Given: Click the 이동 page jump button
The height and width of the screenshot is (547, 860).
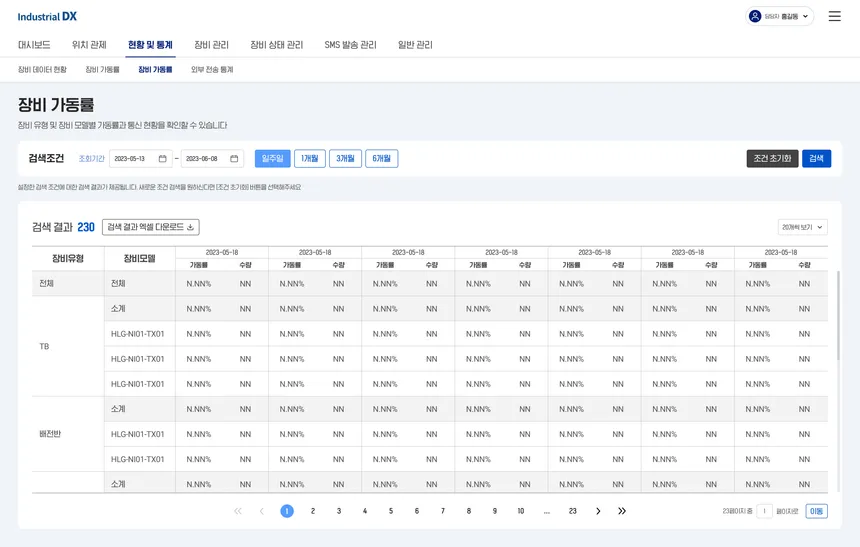Looking at the screenshot, I should [816, 511].
